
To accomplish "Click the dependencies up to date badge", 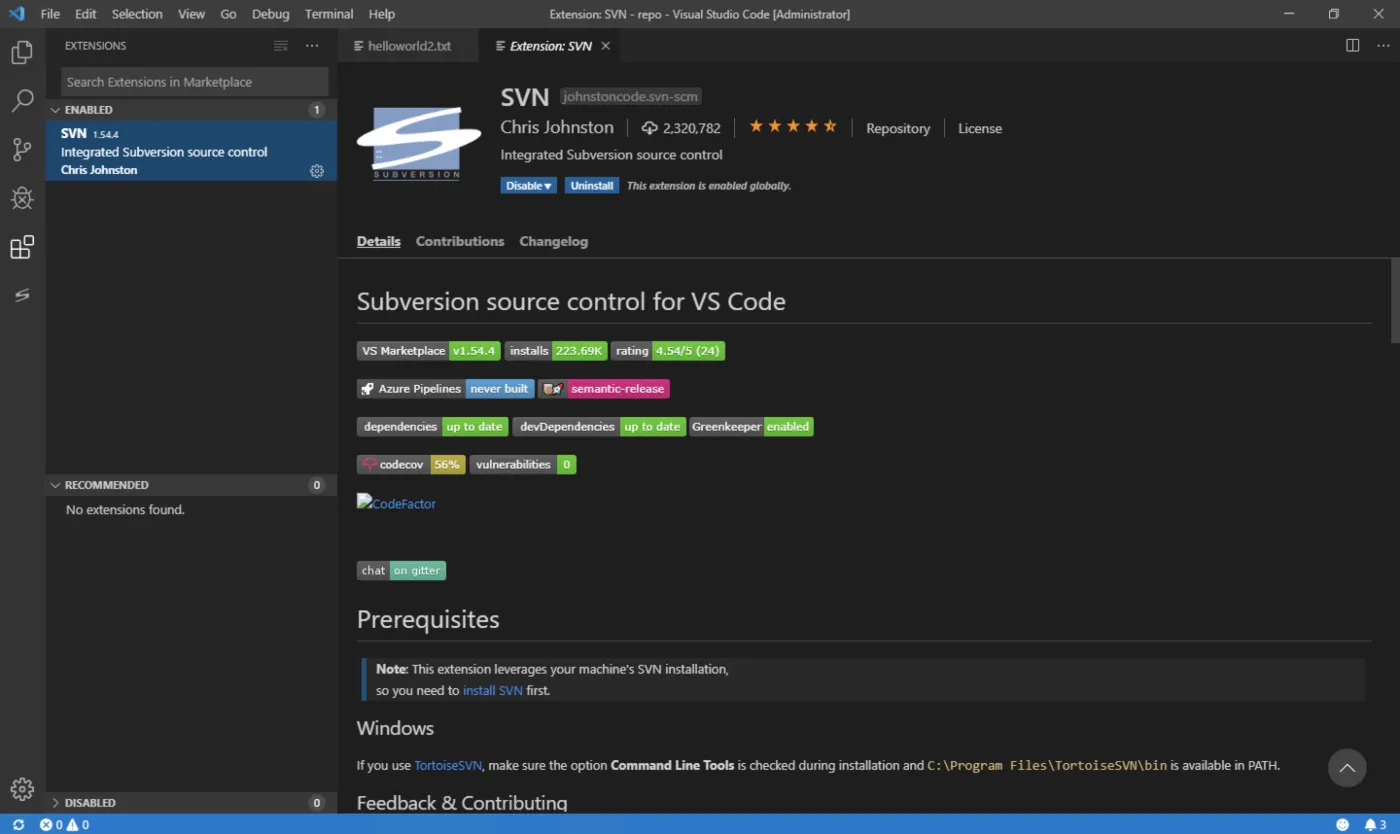I will [432, 427].
